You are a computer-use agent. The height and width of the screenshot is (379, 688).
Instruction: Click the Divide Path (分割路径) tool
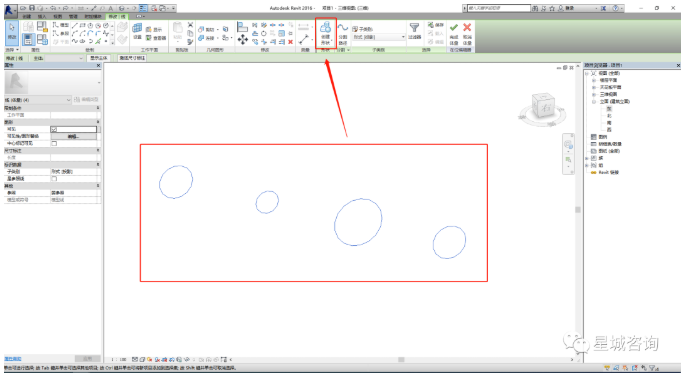(343, 34)
